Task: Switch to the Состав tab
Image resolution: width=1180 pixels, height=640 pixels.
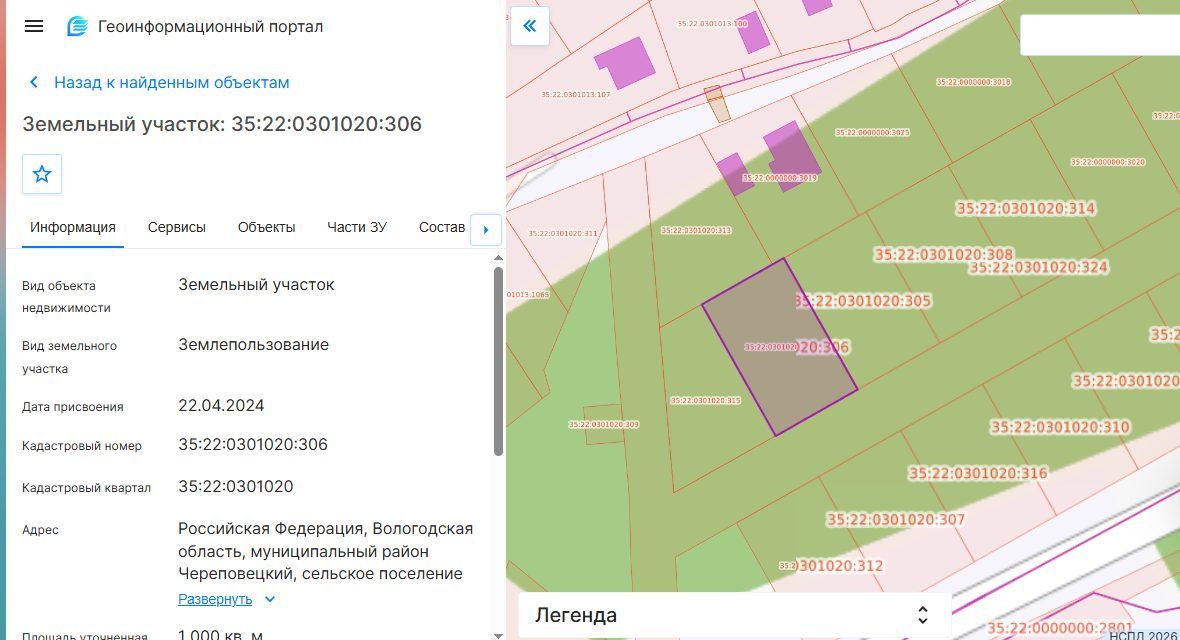Action: pyautogui.click(x=442, y=227)
